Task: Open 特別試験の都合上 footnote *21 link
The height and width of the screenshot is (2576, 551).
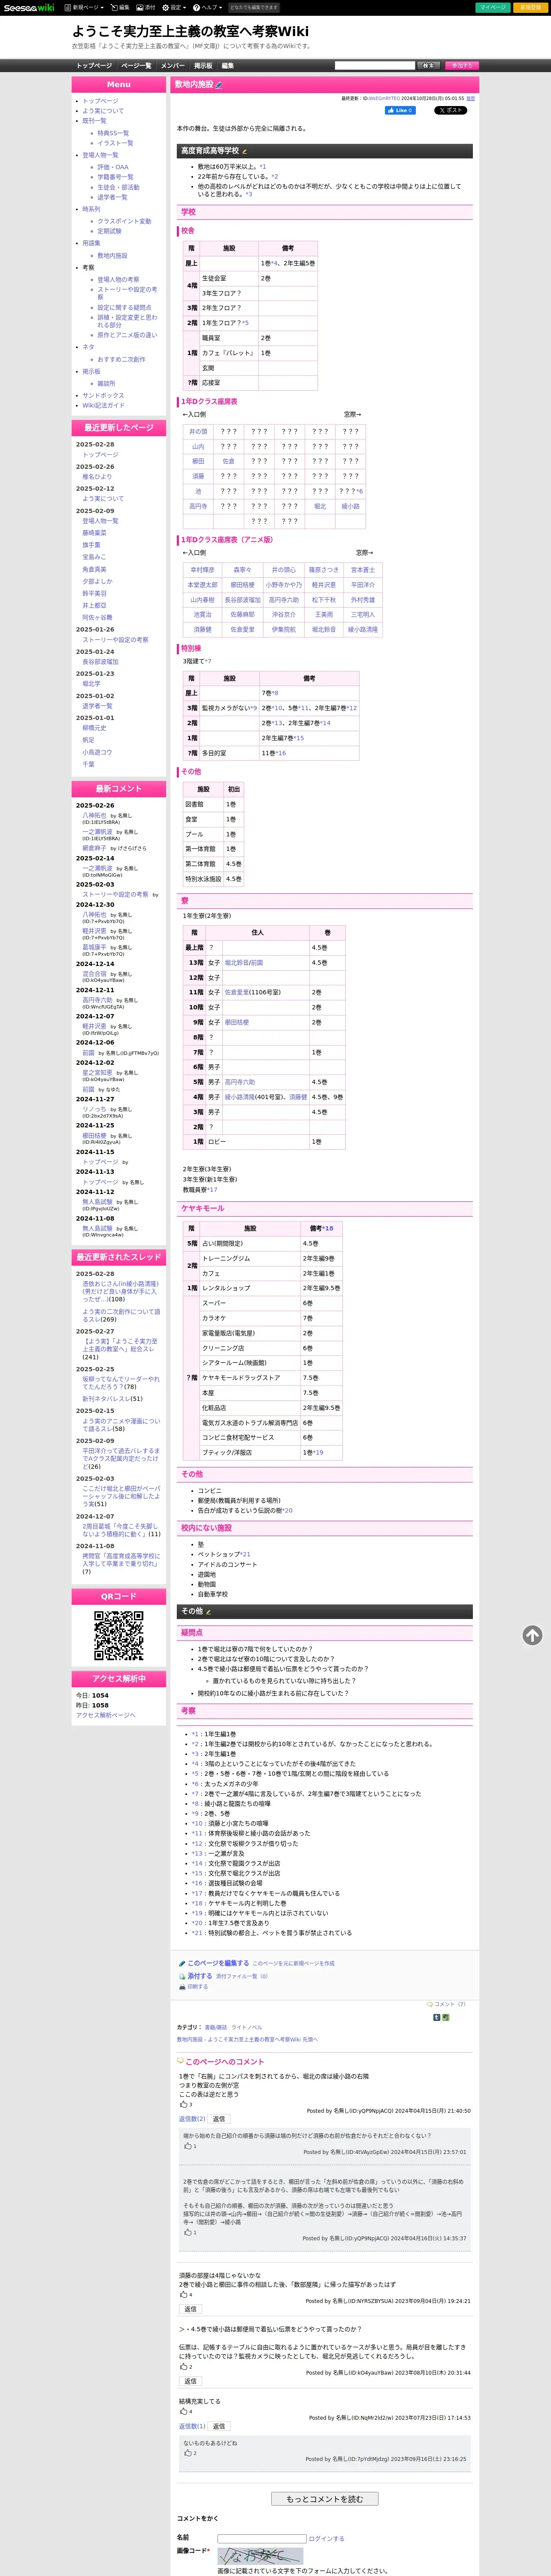Action: tap(197, 1932)
